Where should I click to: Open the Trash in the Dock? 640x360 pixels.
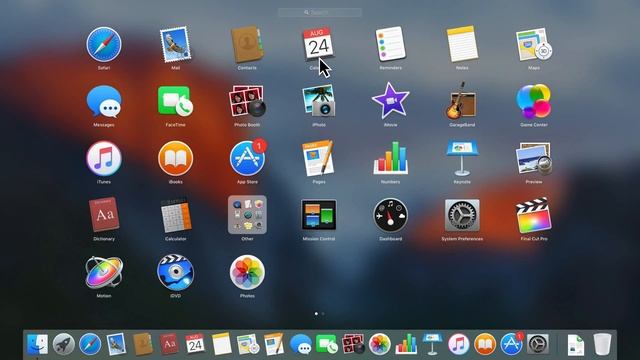(x=602, y=344)
